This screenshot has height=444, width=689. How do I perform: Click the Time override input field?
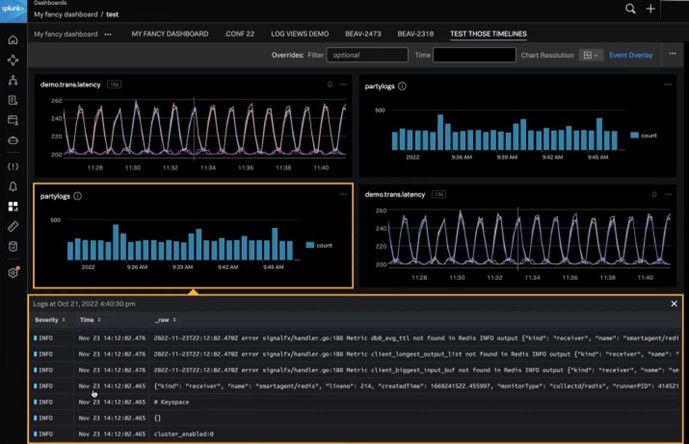[473, 55]
